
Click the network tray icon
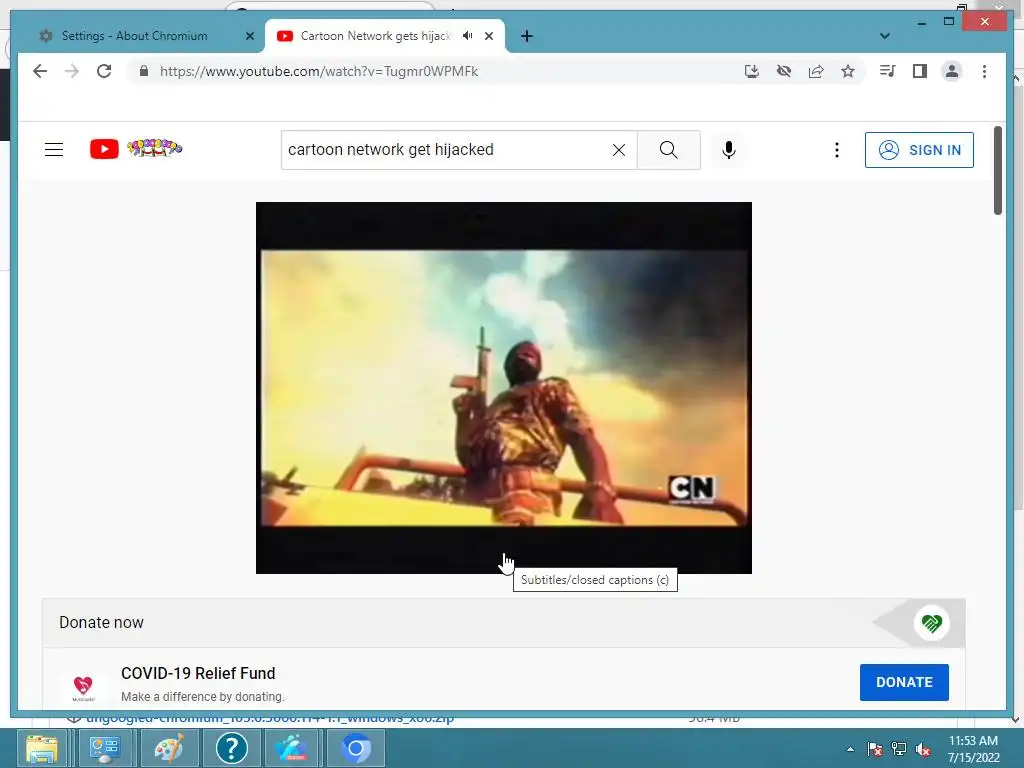(x=899, y=749)
